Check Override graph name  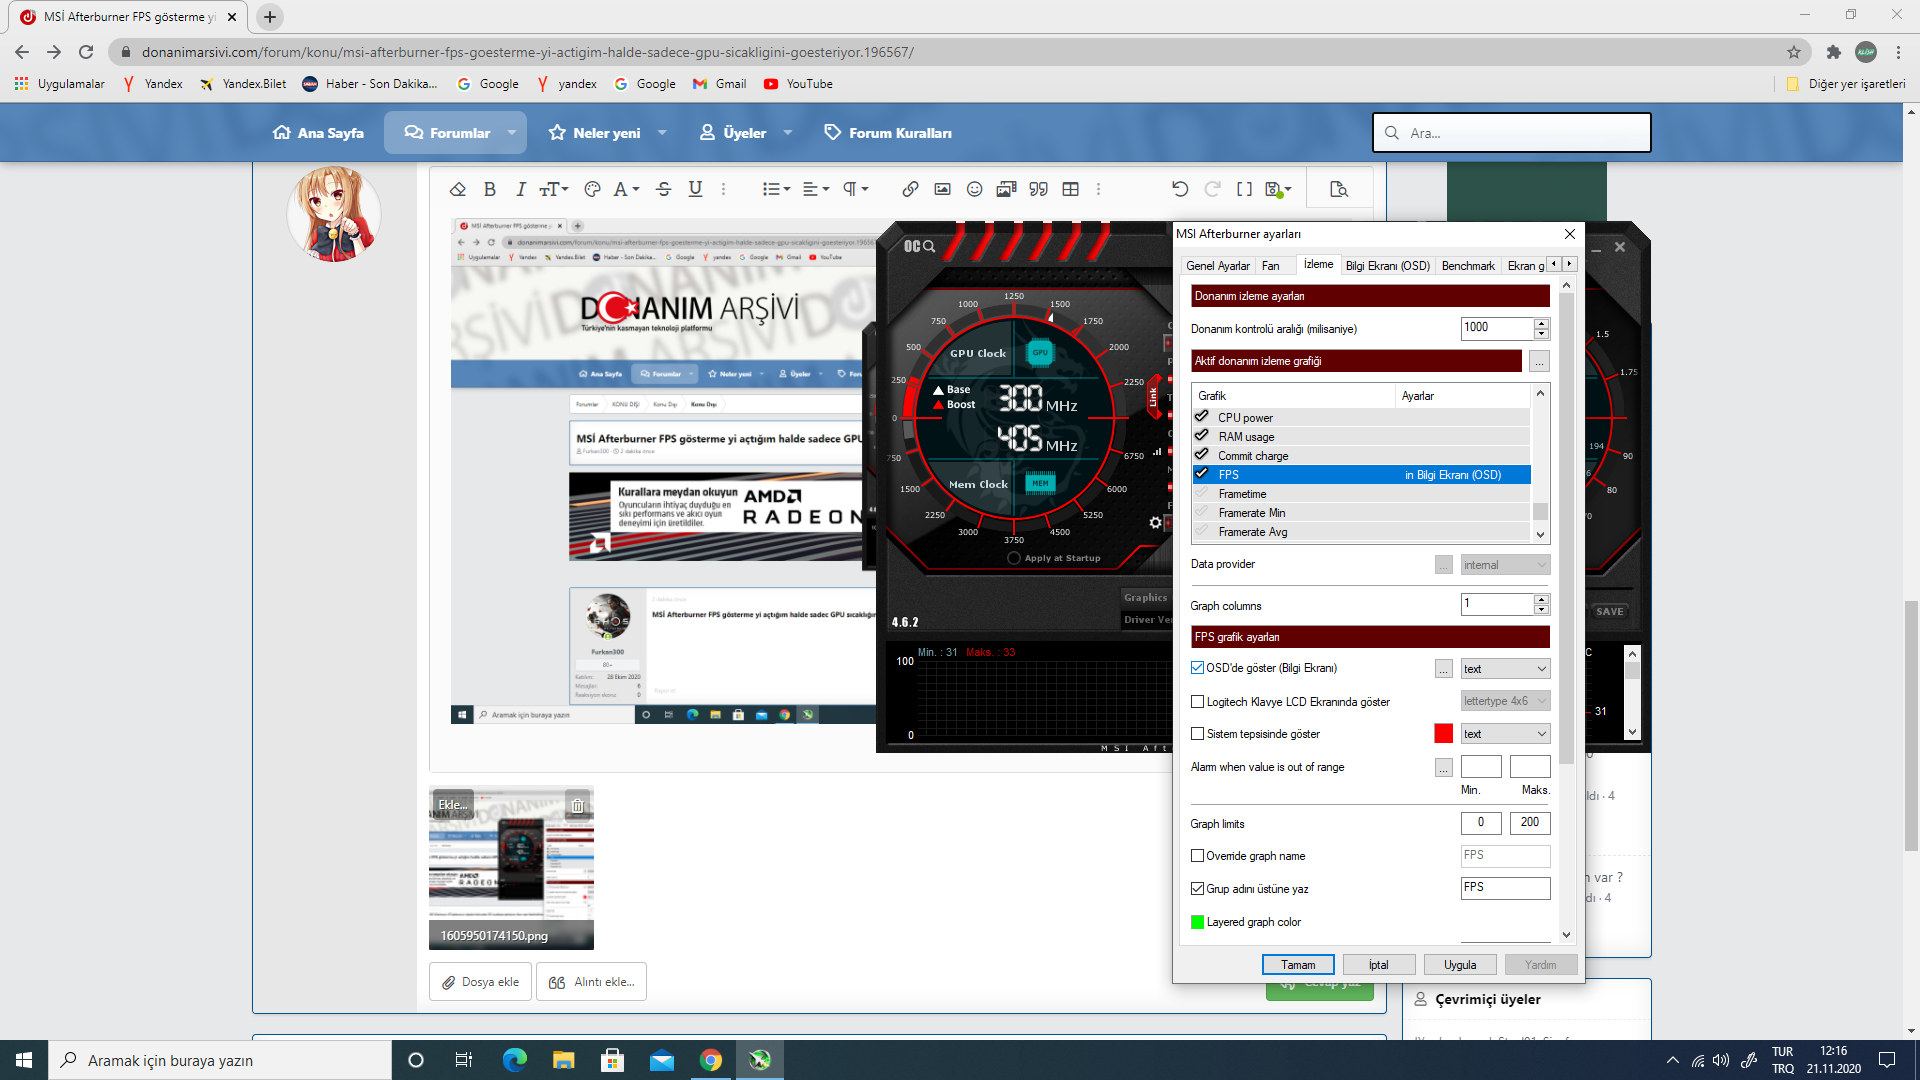tap(1197, 856)
